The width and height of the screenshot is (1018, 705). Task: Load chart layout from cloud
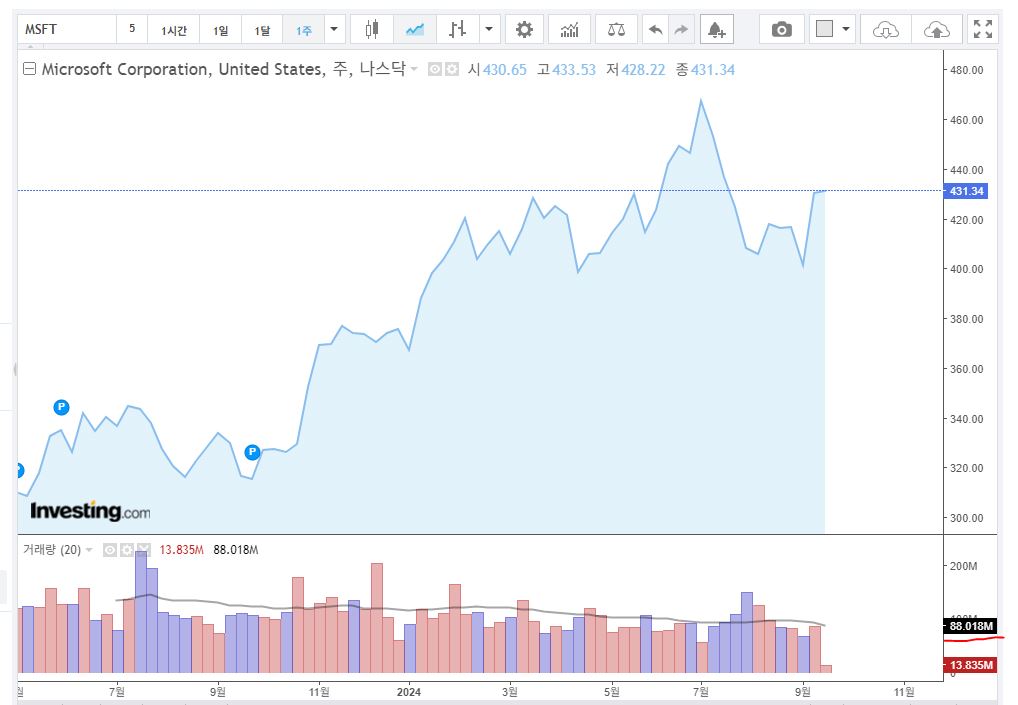(x=886, y=29)
